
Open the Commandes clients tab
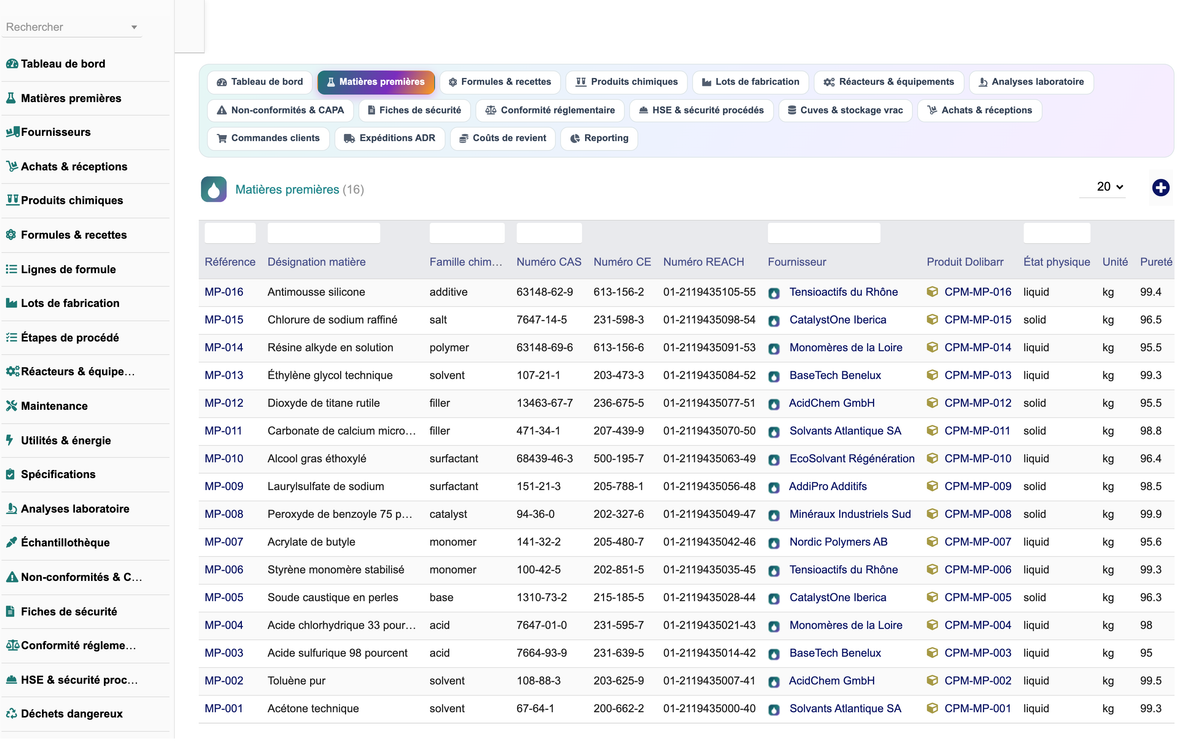(268, 138)
